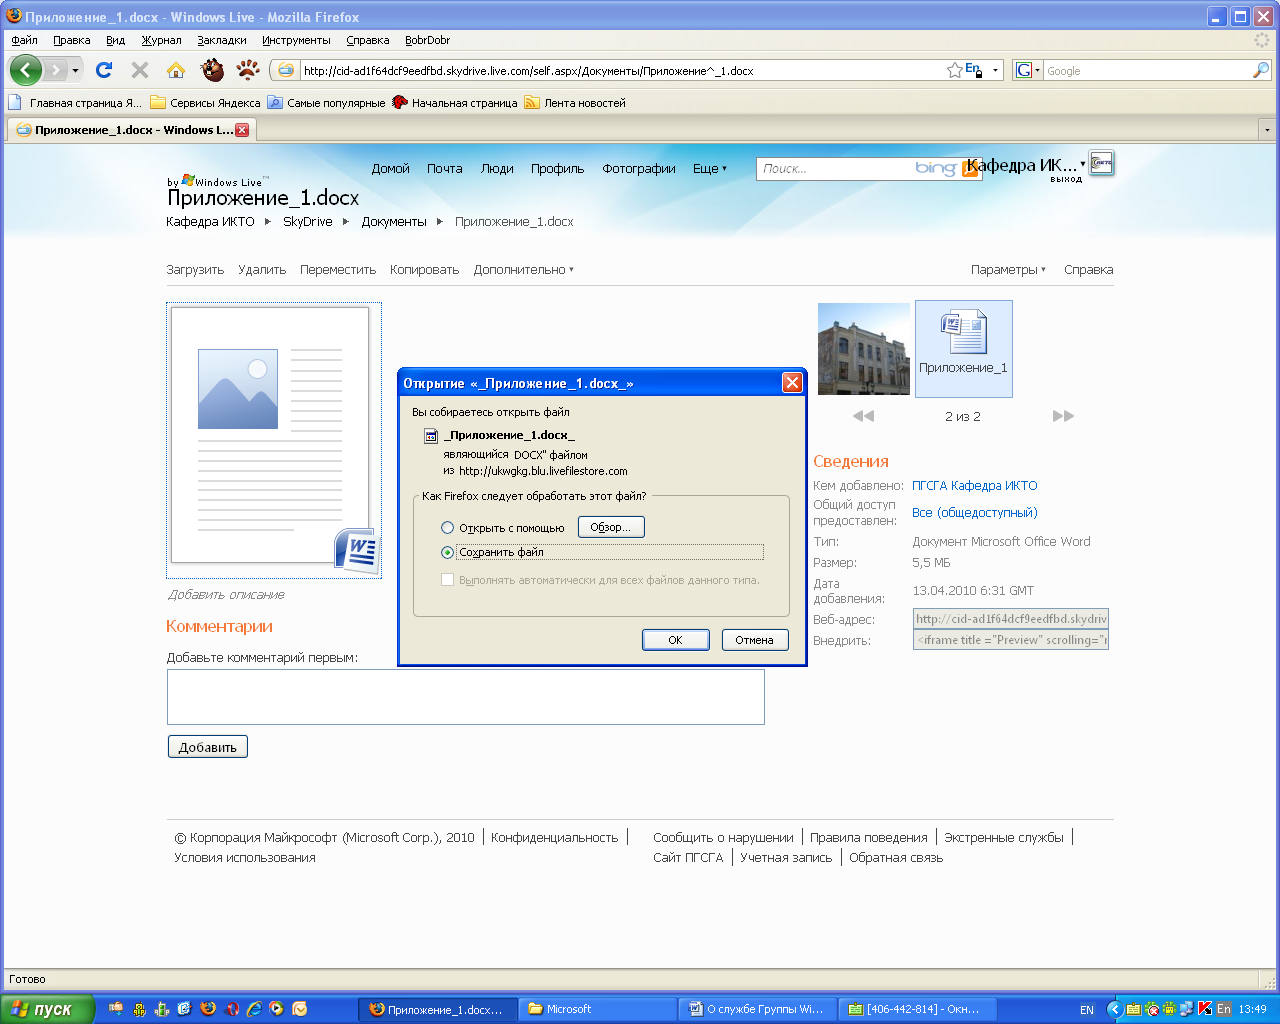The height and width of the screenshot is (1024, 1280).
Task: Open the пуск Start button
Action: tap(46, 1009)
